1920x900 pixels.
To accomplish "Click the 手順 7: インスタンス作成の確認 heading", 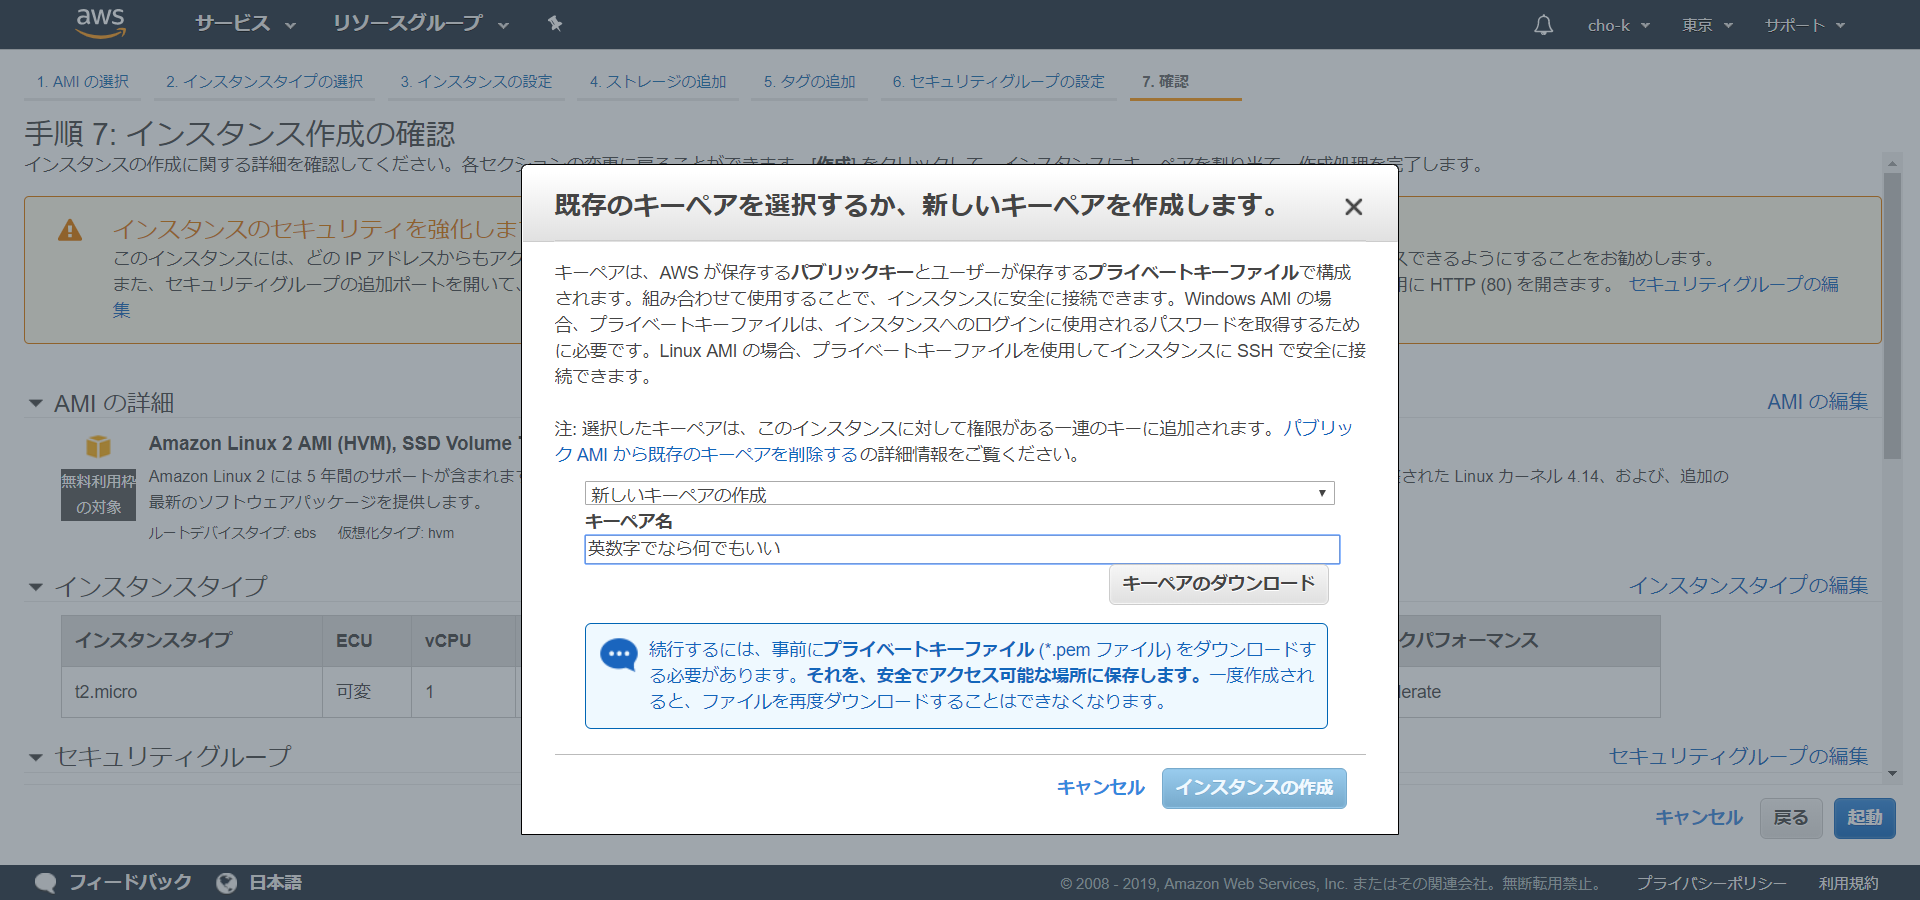I will point(239,134).
